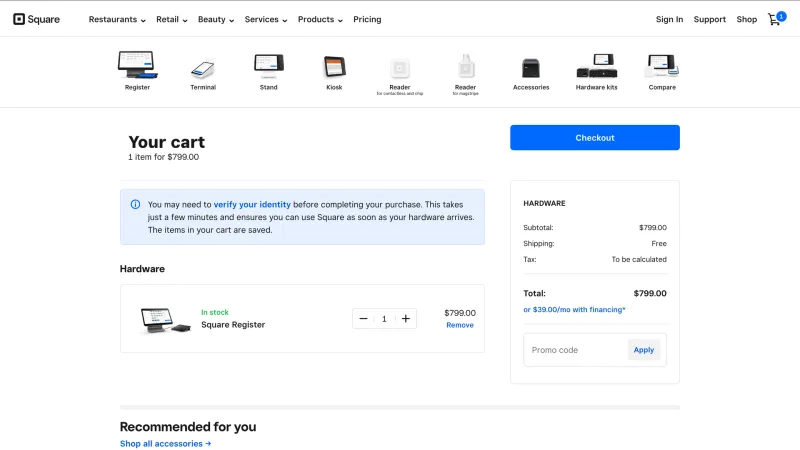This screenshot has width=800, height=450.
Task: Click the Square logo
Action: (x=36, y=19)
